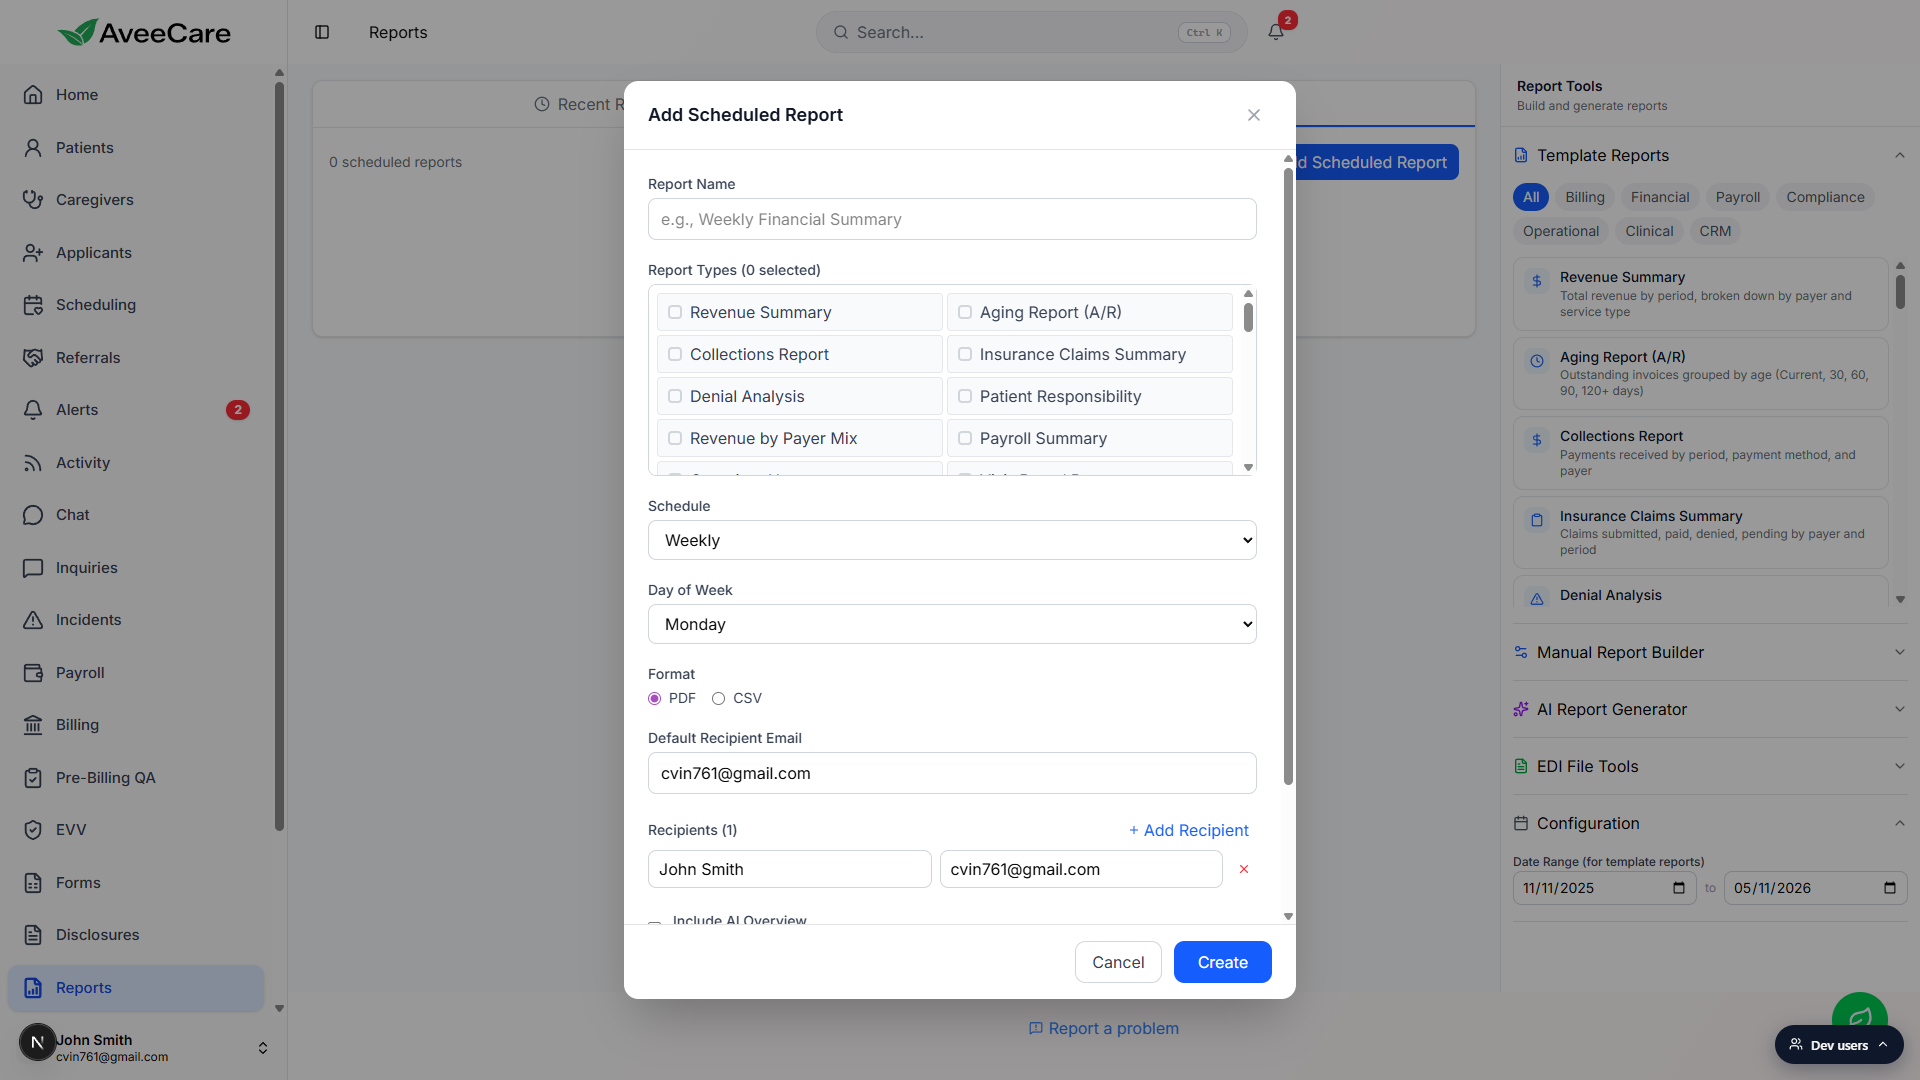The height and width of the screenshot is (1080, 1920).
Task: Open calendar picker for start date 11/11/2025
Action: tap(1679, 888)
